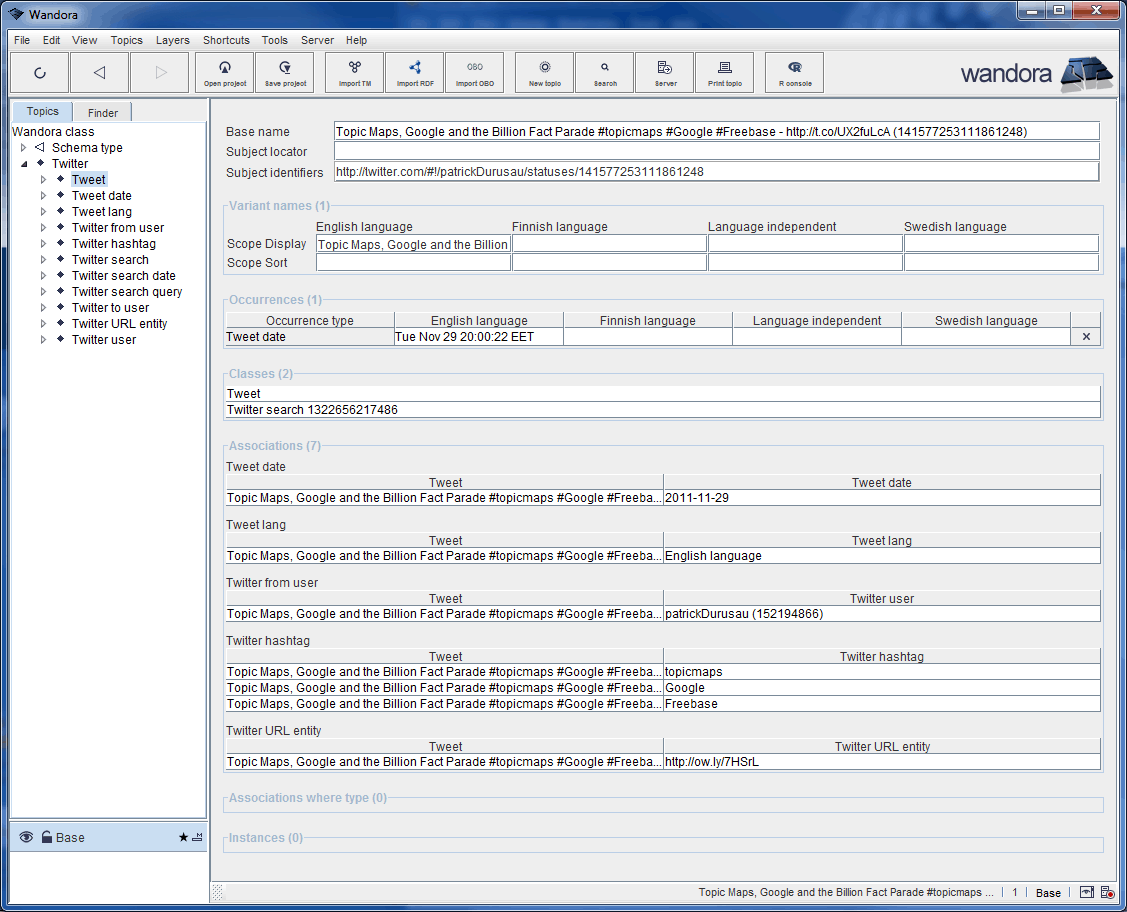
Task: Open the Server icon in the toolbar
Action: [x=664, y=72]
